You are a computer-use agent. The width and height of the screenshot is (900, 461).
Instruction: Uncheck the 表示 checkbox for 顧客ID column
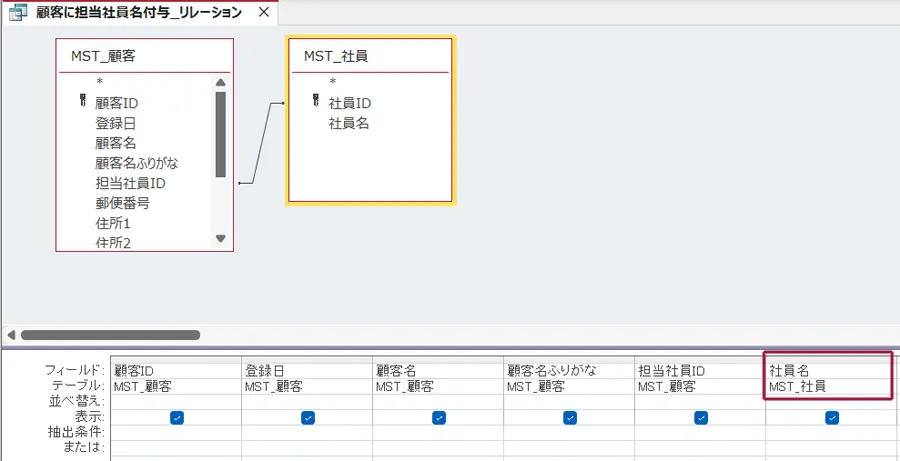[x=176, y=417]
